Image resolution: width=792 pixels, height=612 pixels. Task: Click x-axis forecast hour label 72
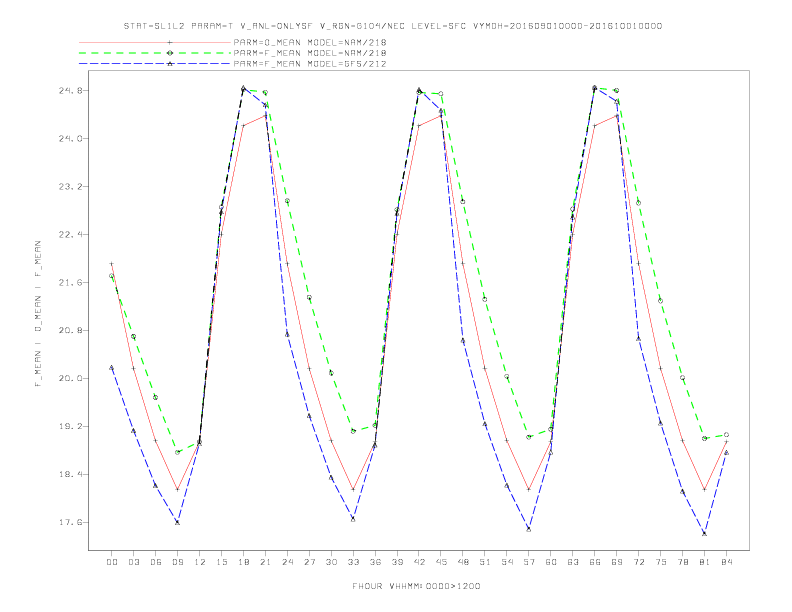tap(639, 562)
